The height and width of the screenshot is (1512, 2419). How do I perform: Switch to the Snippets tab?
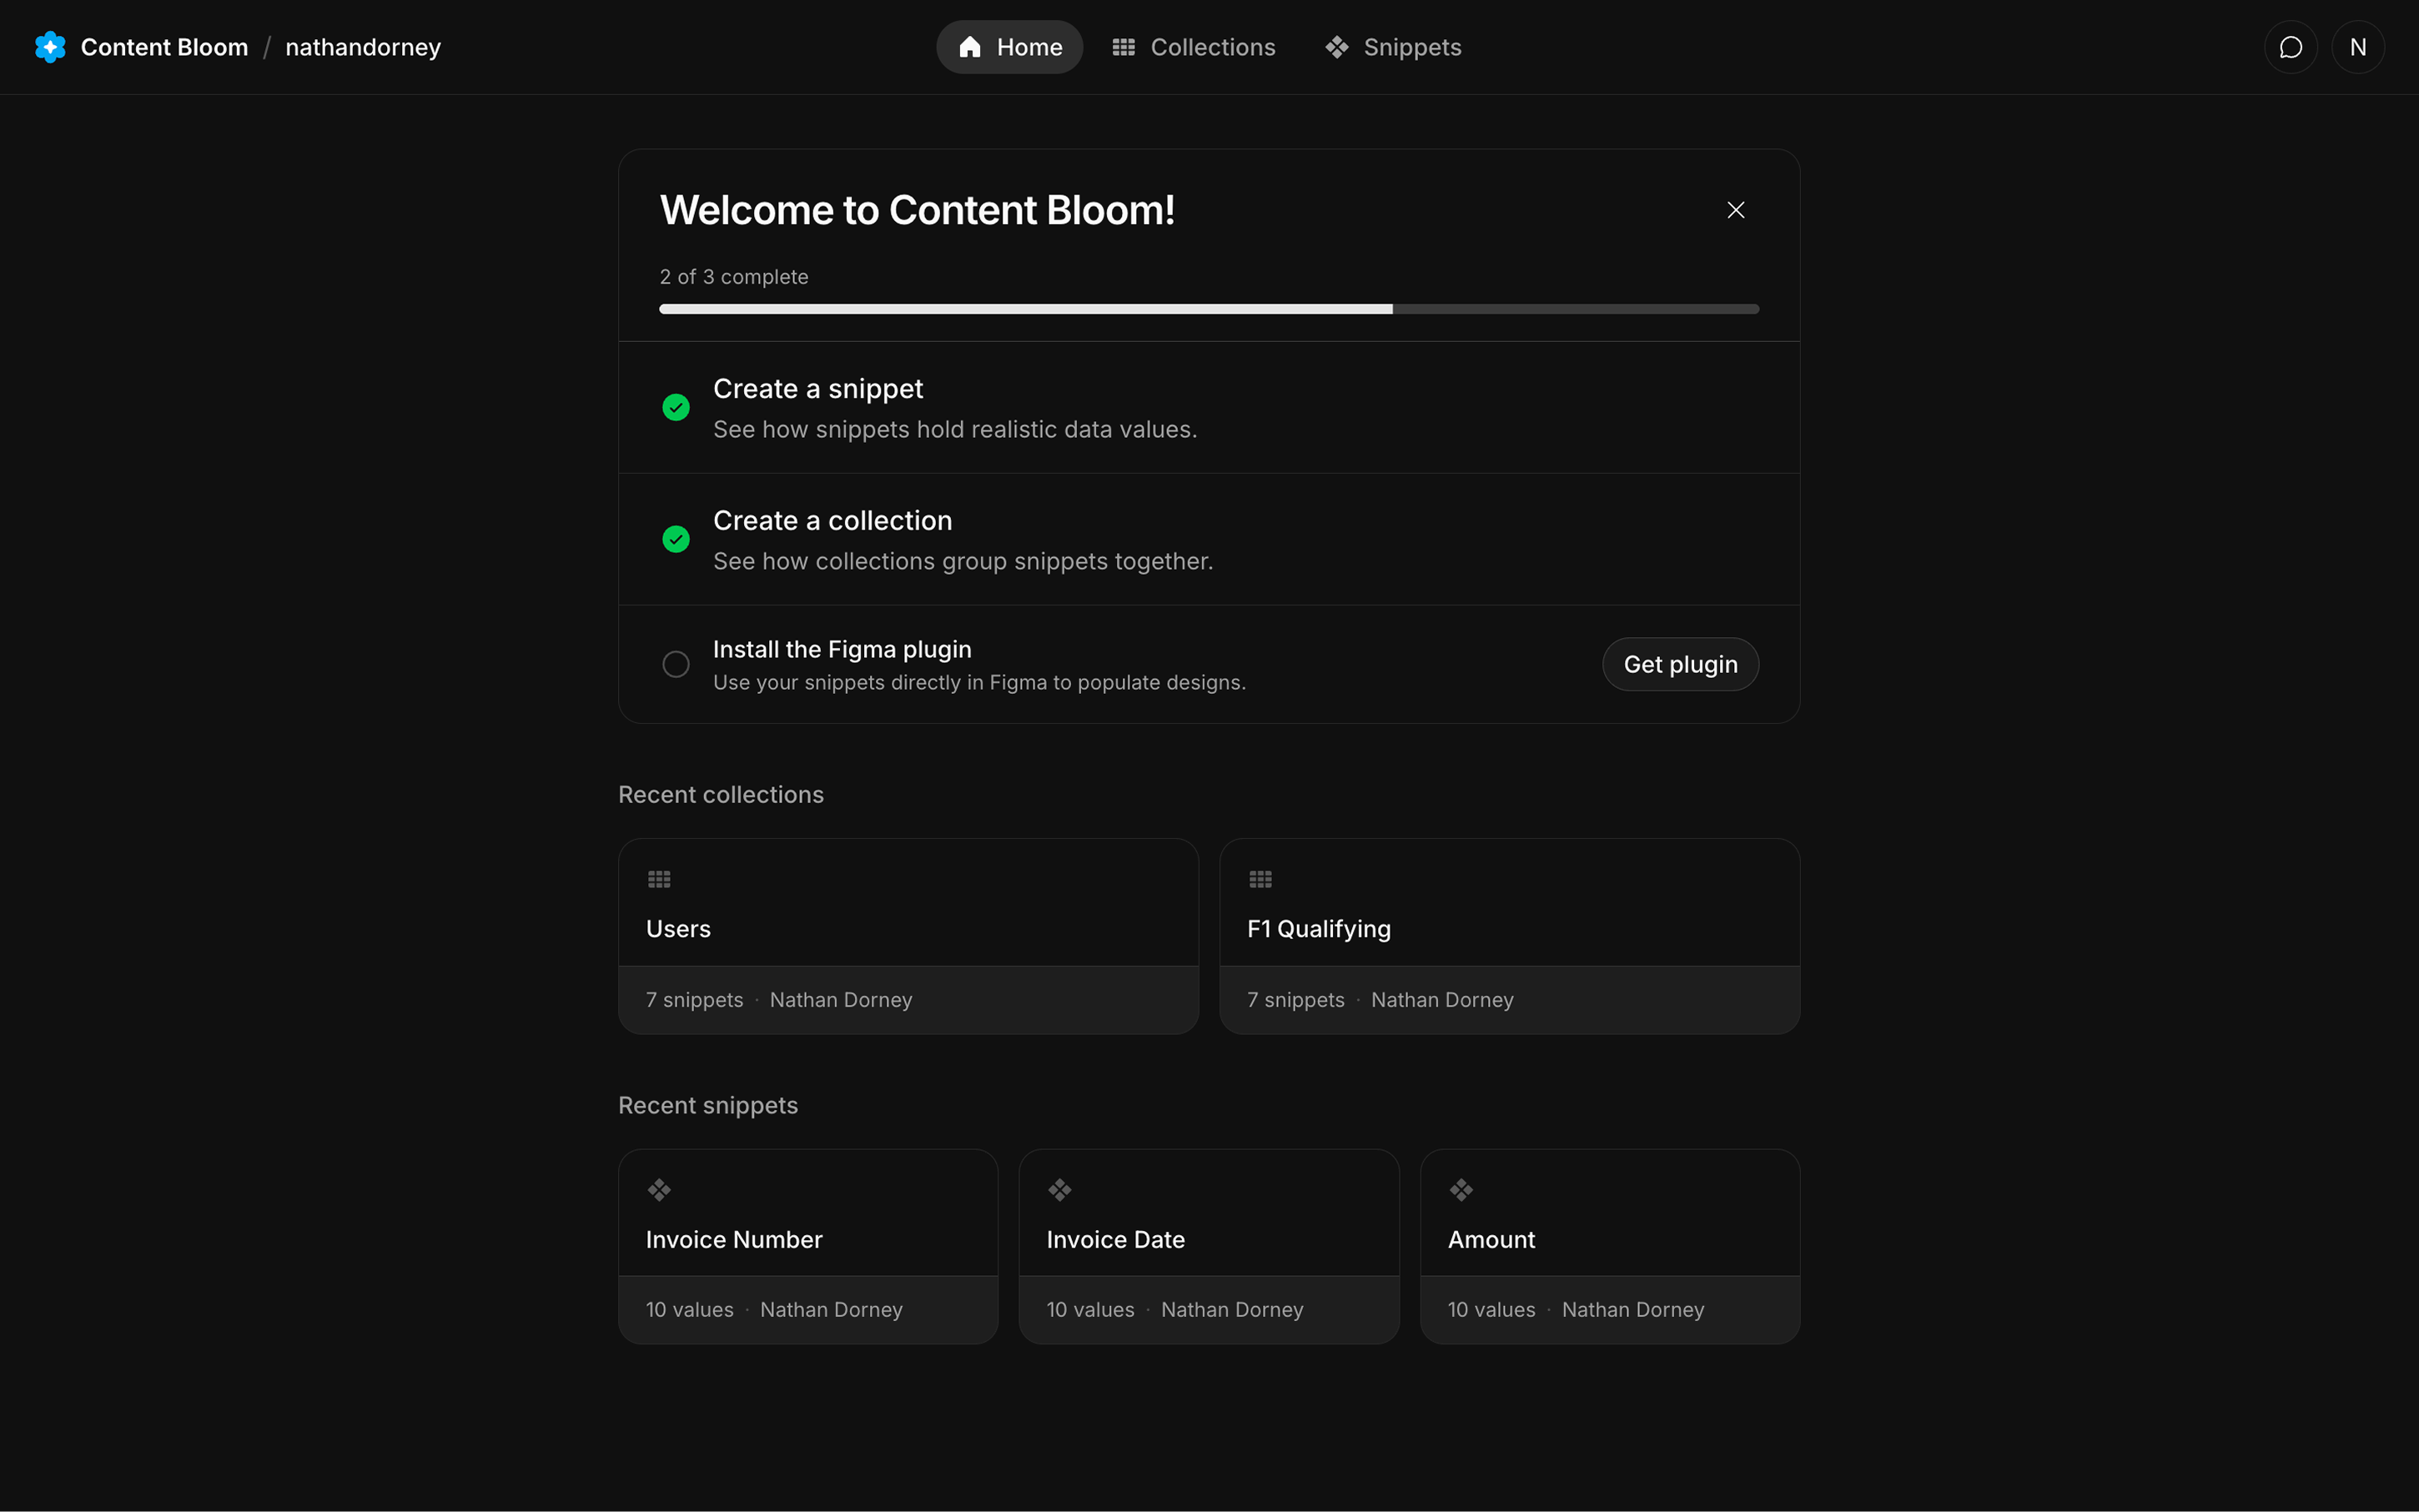[1393, 47]
